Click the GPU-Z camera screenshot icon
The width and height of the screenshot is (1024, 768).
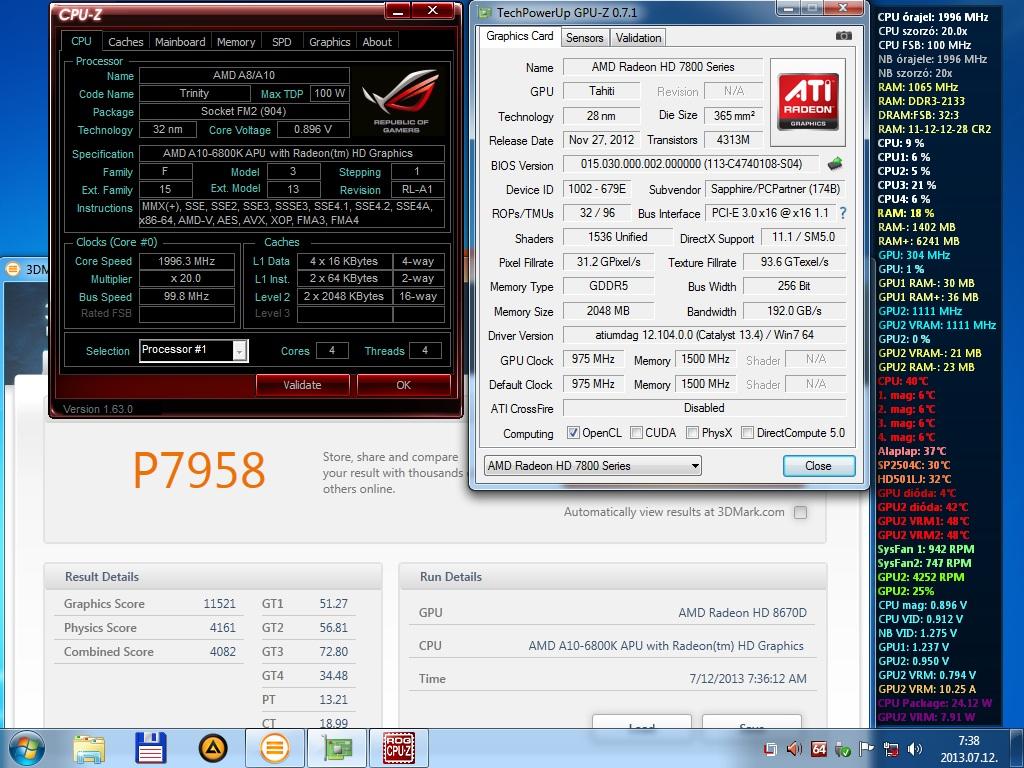pyautogui.click(x=843, y=36)
